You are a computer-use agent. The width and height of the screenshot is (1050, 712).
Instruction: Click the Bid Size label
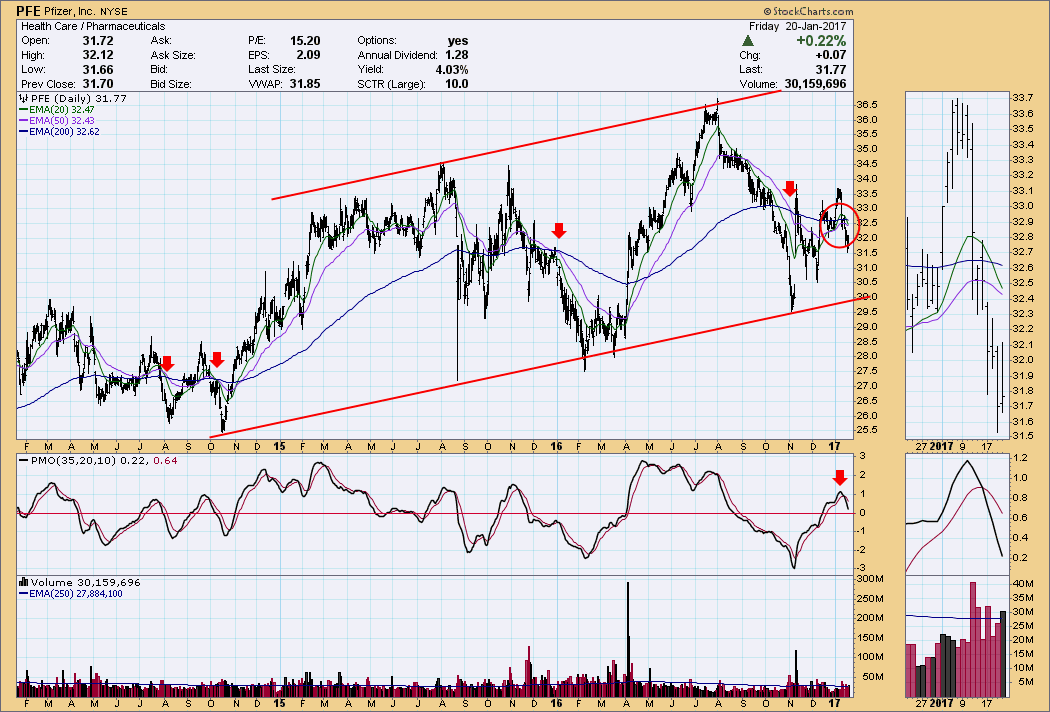[171, 84]
